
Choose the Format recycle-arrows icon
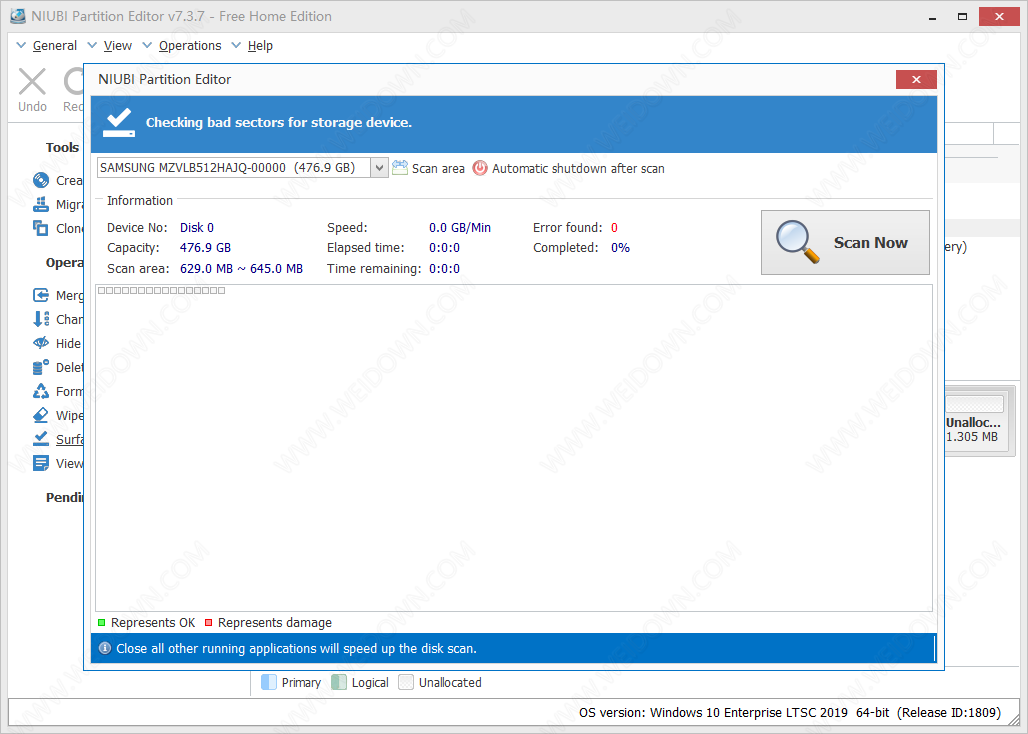point(41,391)
